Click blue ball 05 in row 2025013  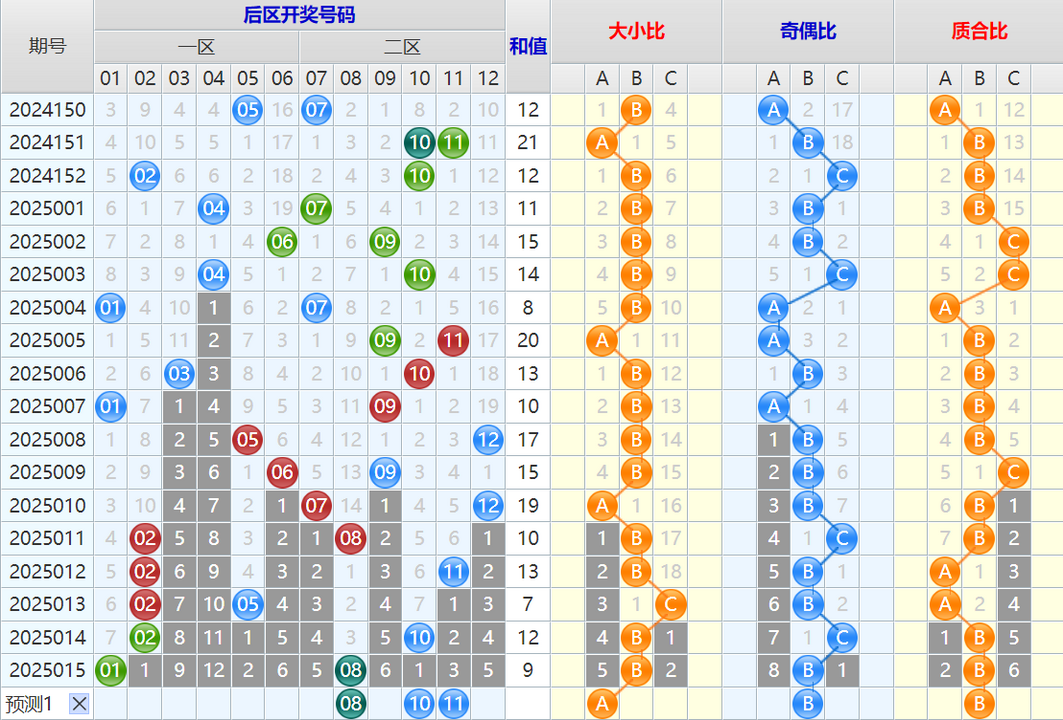tap(247, 604)
